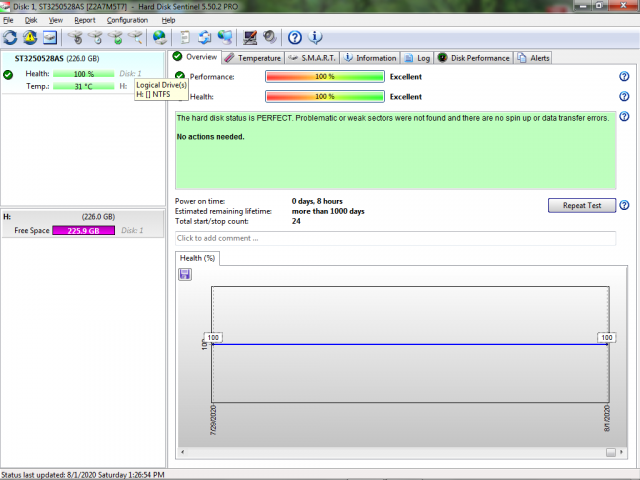Click the yellow warning alert toolbar icon

coord(30,38)
